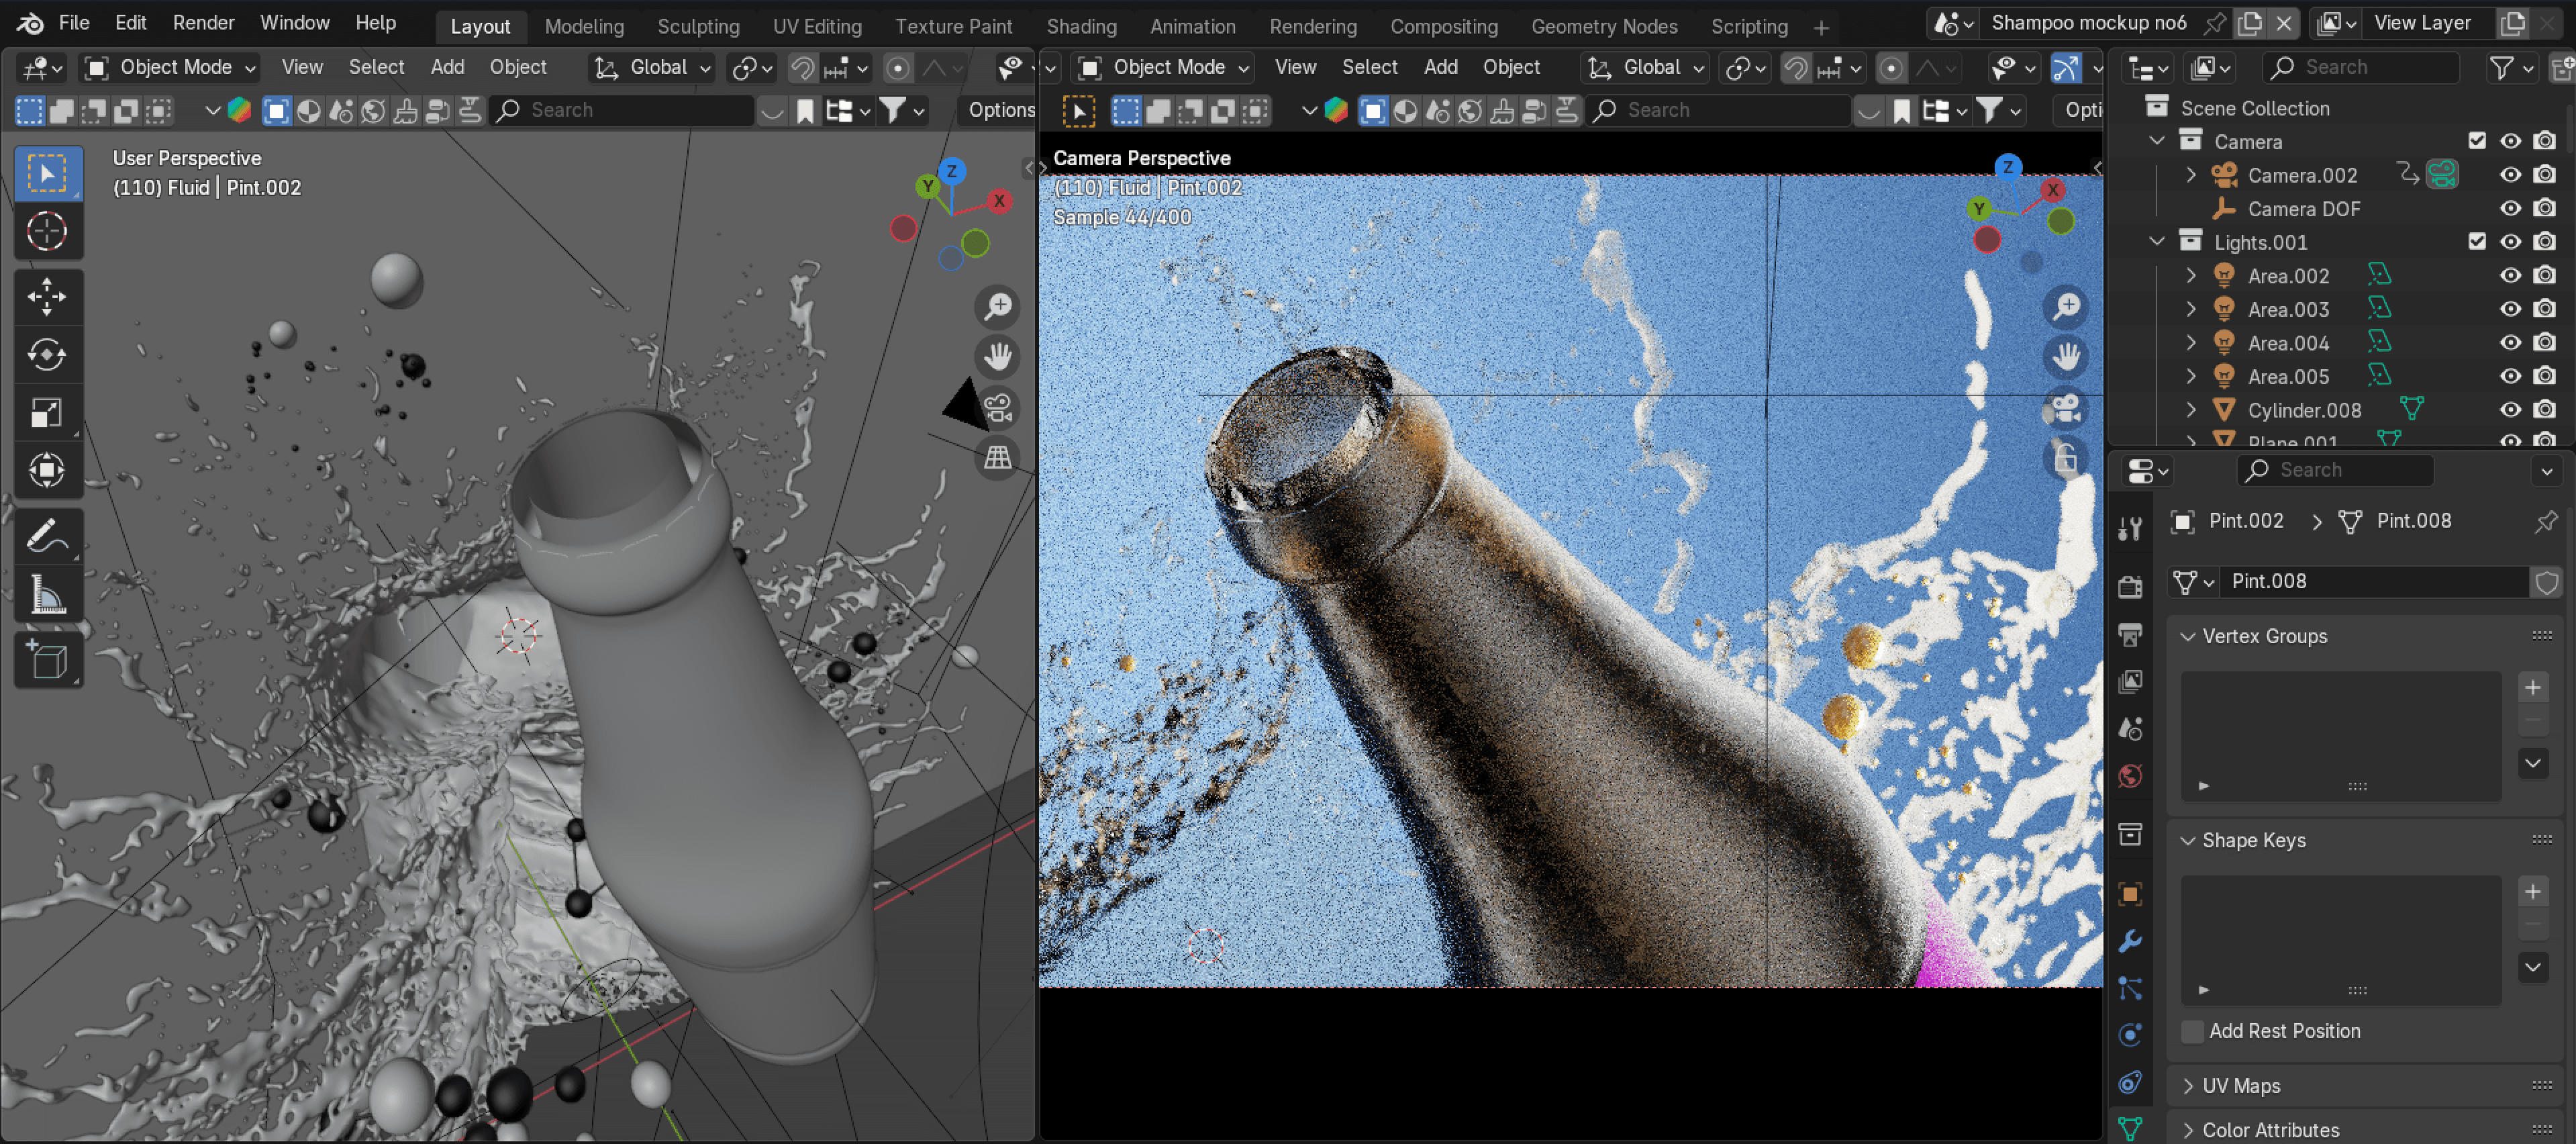Viewport: 2576px width, 1144px height.
Task: Open the Modifiers wrench properties tab
Action: (x=2130, y=941)
